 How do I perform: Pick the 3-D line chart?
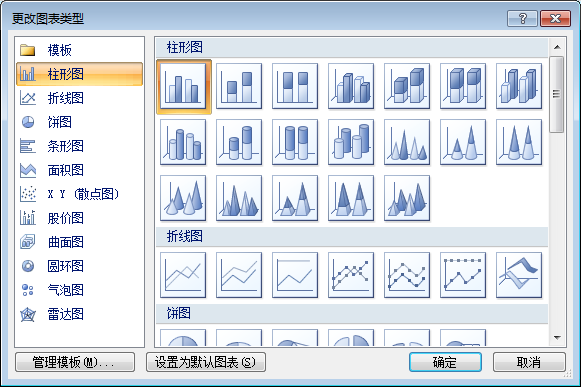519,275
